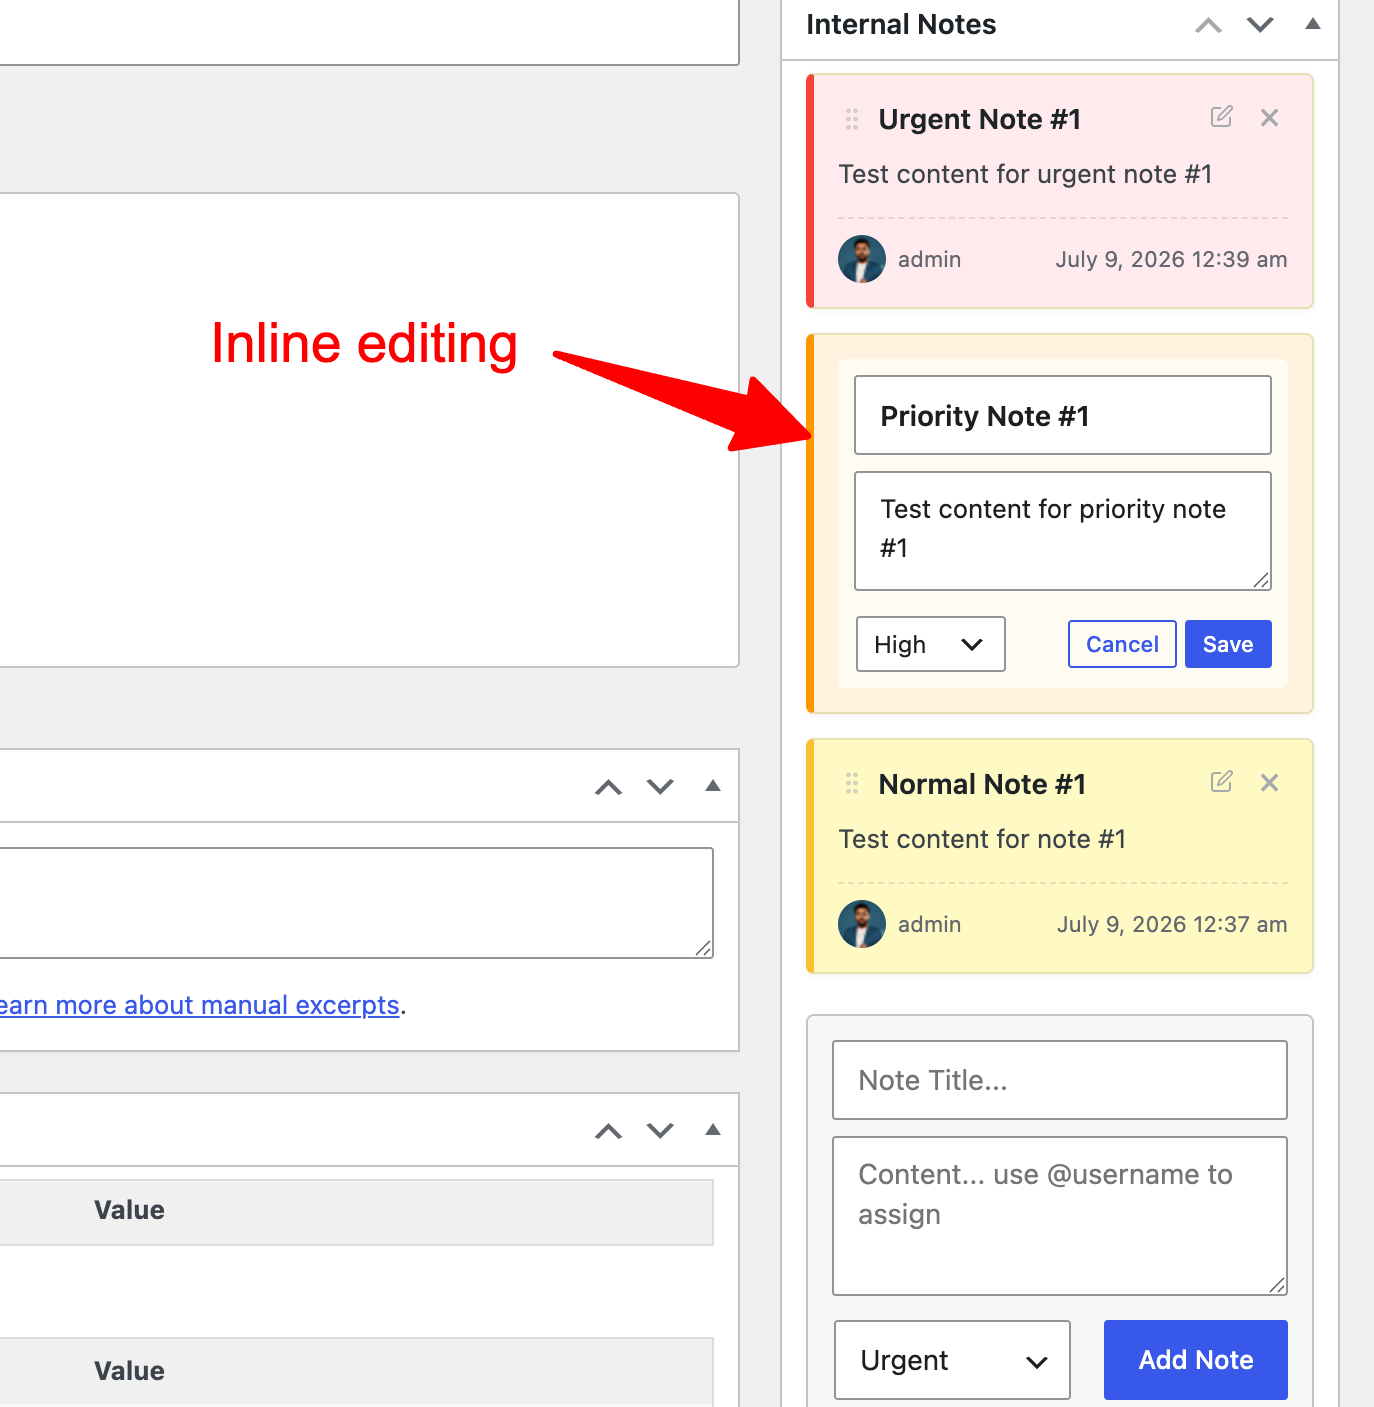Click text 'Test content for note #1'
Viewport: 1374px width, 1407px height.
(982, 839)
